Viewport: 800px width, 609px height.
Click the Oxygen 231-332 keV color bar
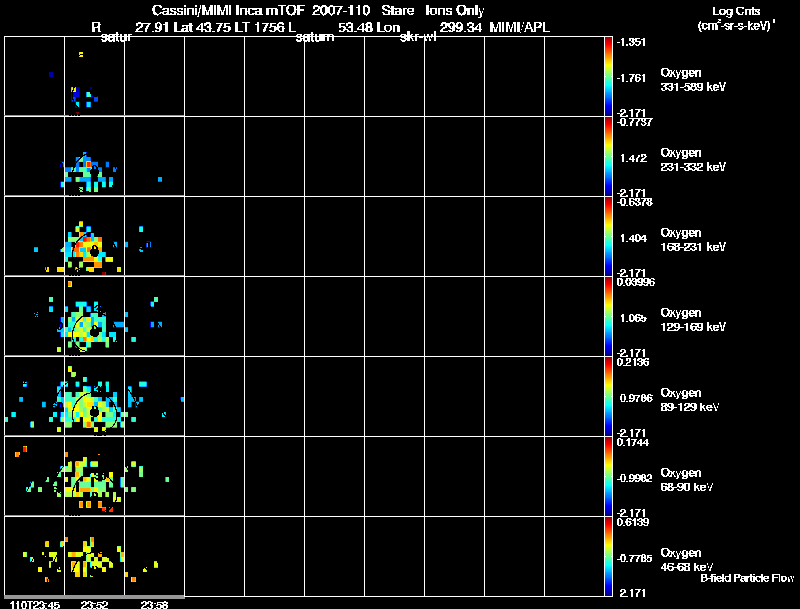click(x=608, y=156)
